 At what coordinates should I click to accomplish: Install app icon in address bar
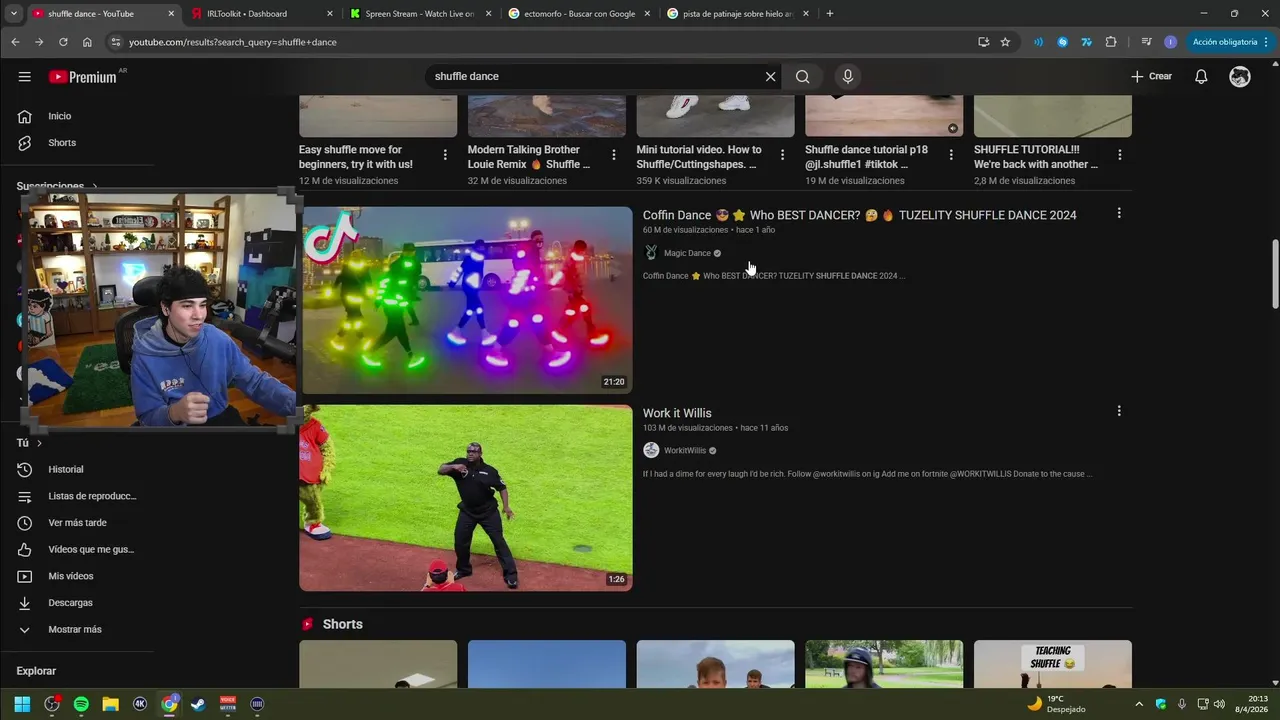click(x=983, y=42)
